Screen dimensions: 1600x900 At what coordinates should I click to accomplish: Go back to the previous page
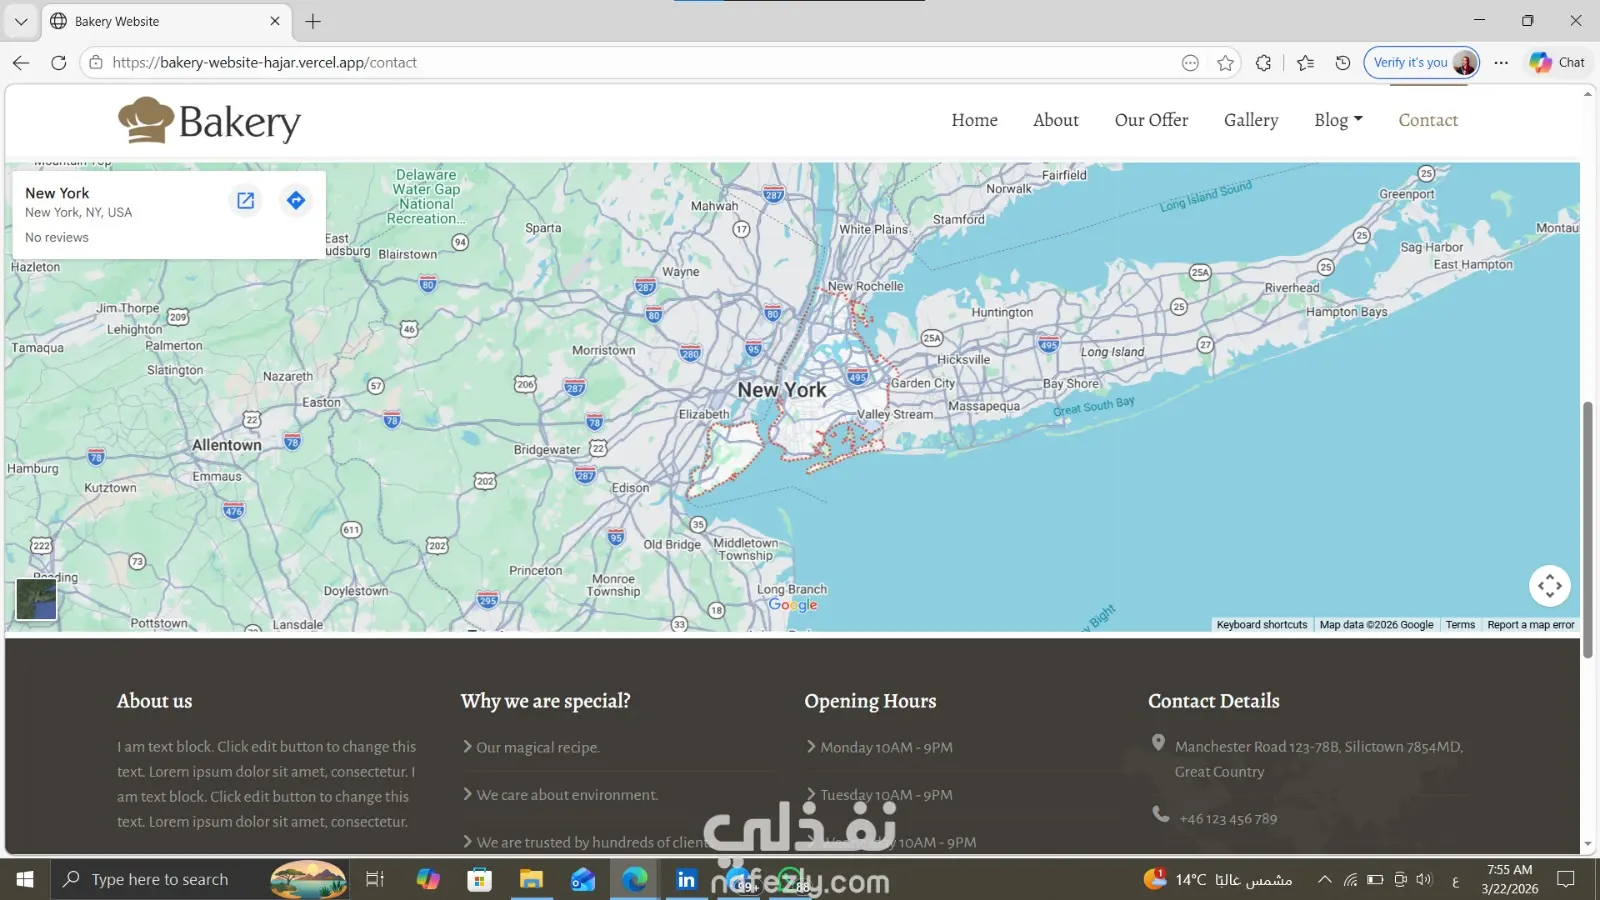[x=21, y=62]
